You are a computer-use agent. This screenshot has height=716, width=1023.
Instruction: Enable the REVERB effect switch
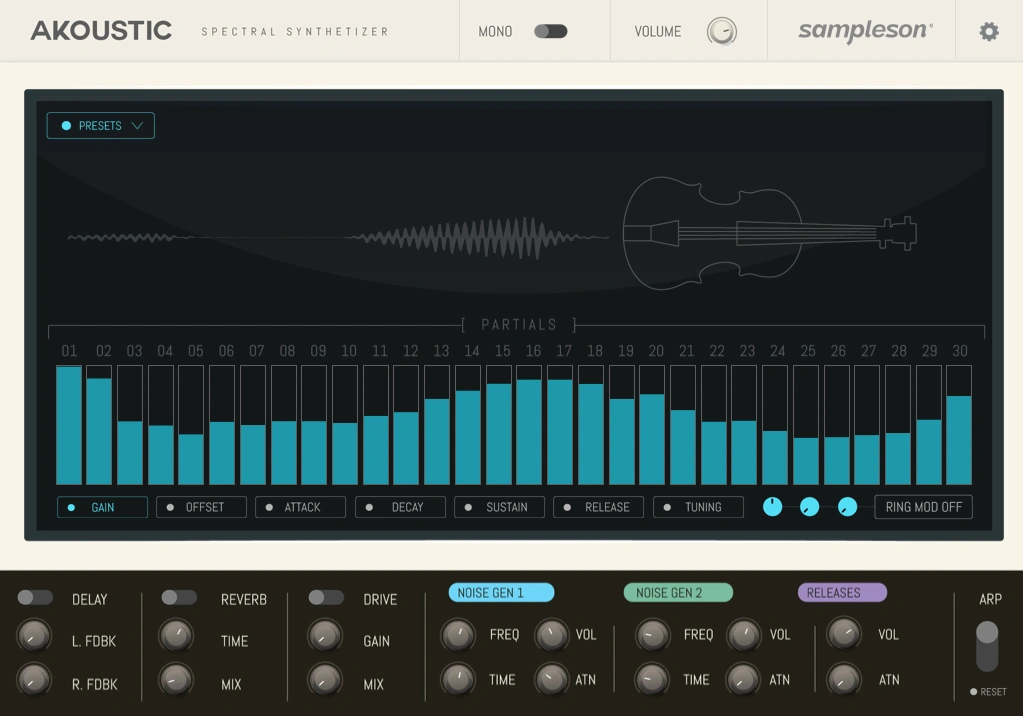pyautogui.click(x=179, y=597)
